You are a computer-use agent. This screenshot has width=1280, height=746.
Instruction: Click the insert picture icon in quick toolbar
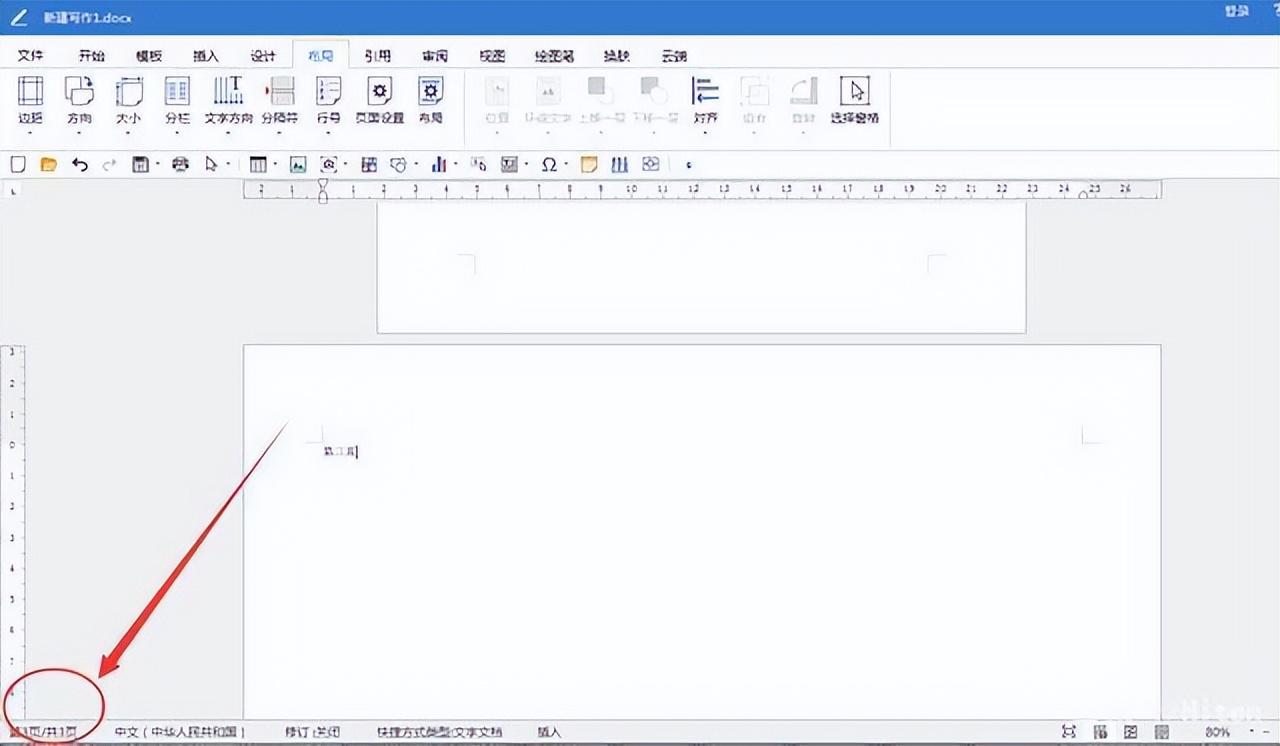(298, 164)
